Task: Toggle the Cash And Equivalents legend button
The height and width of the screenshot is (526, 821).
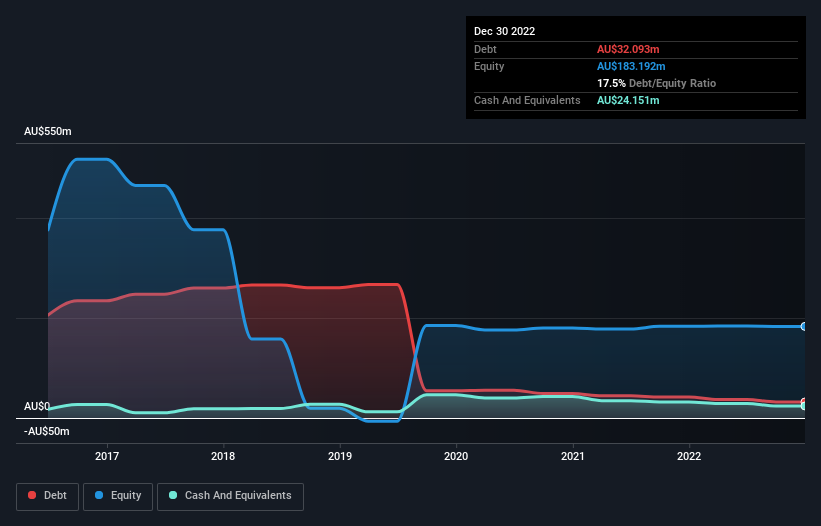Action: click(230, 496)
